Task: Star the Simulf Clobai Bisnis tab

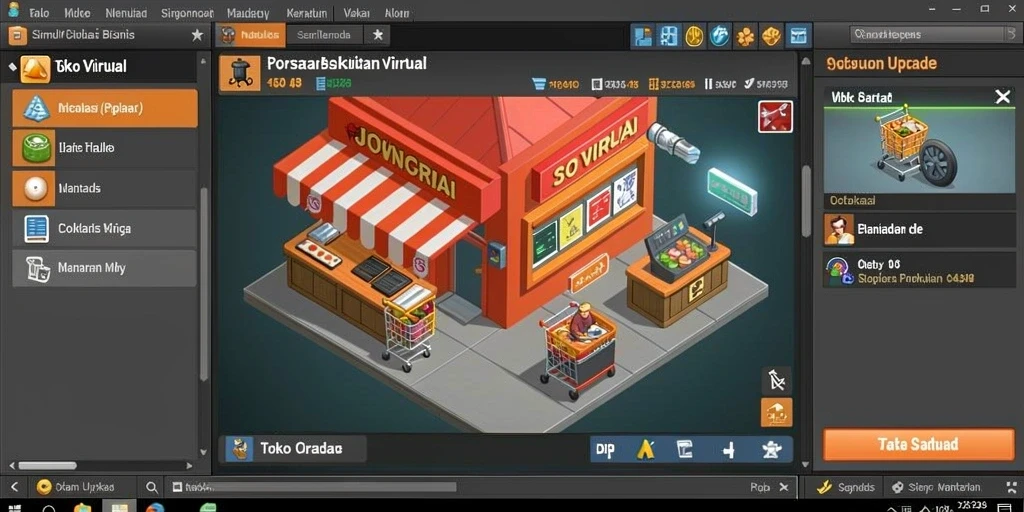Action: click(x=197, y=35)
